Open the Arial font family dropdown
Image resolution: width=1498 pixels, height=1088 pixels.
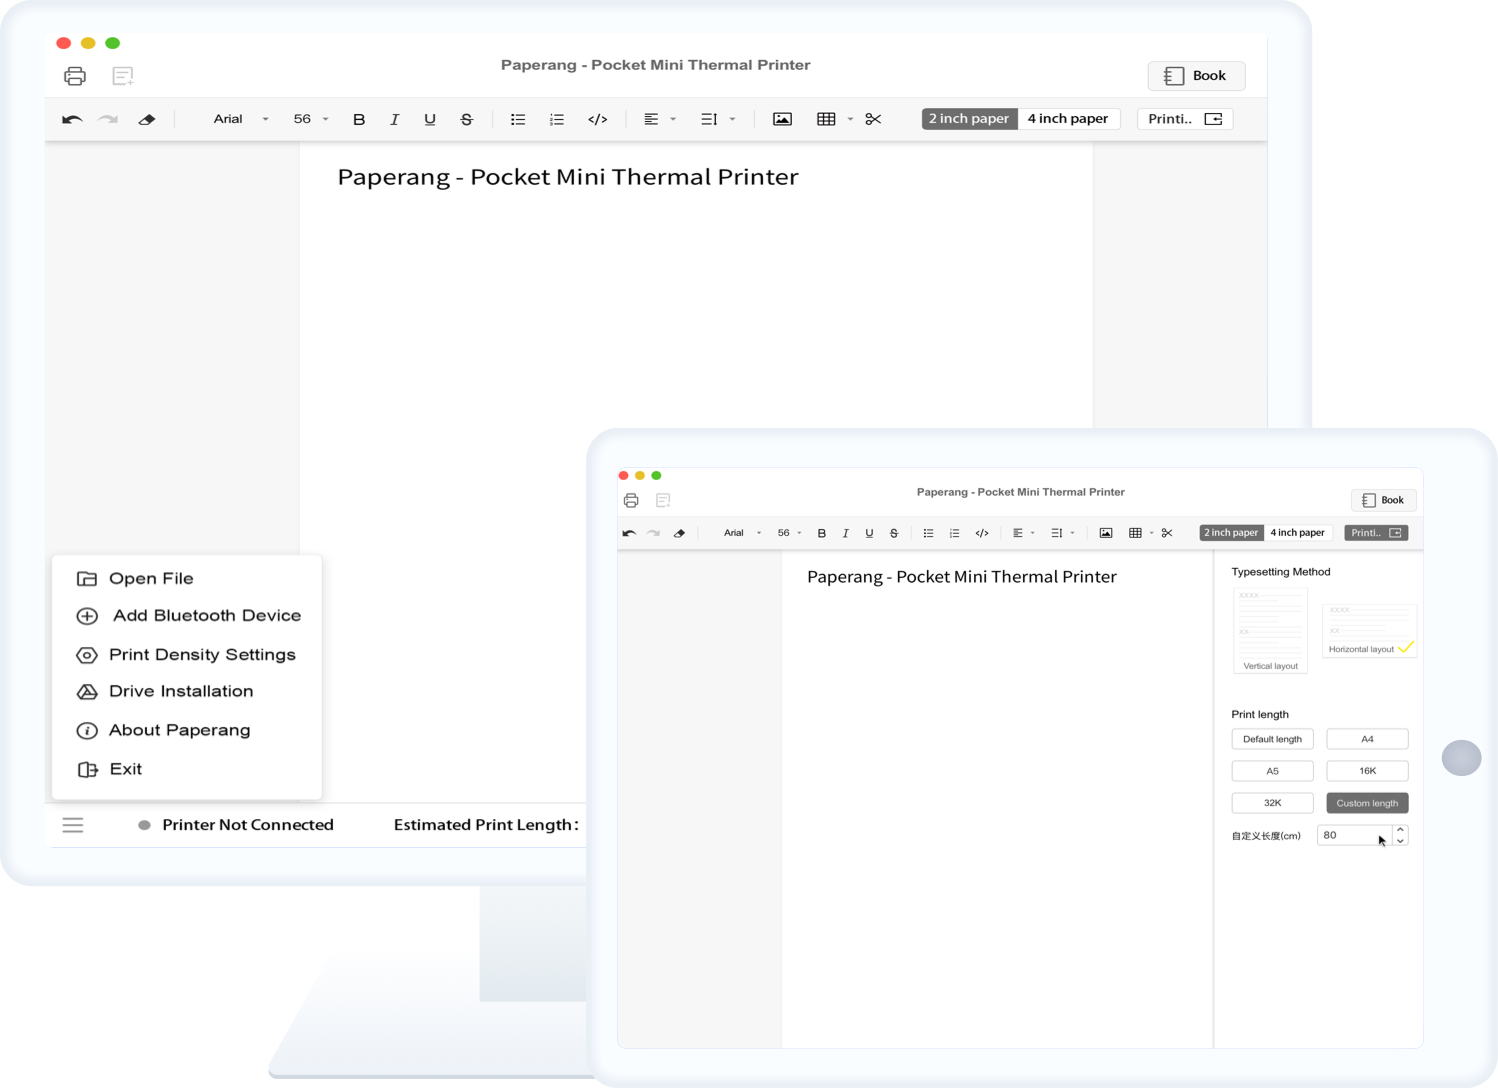238,118
